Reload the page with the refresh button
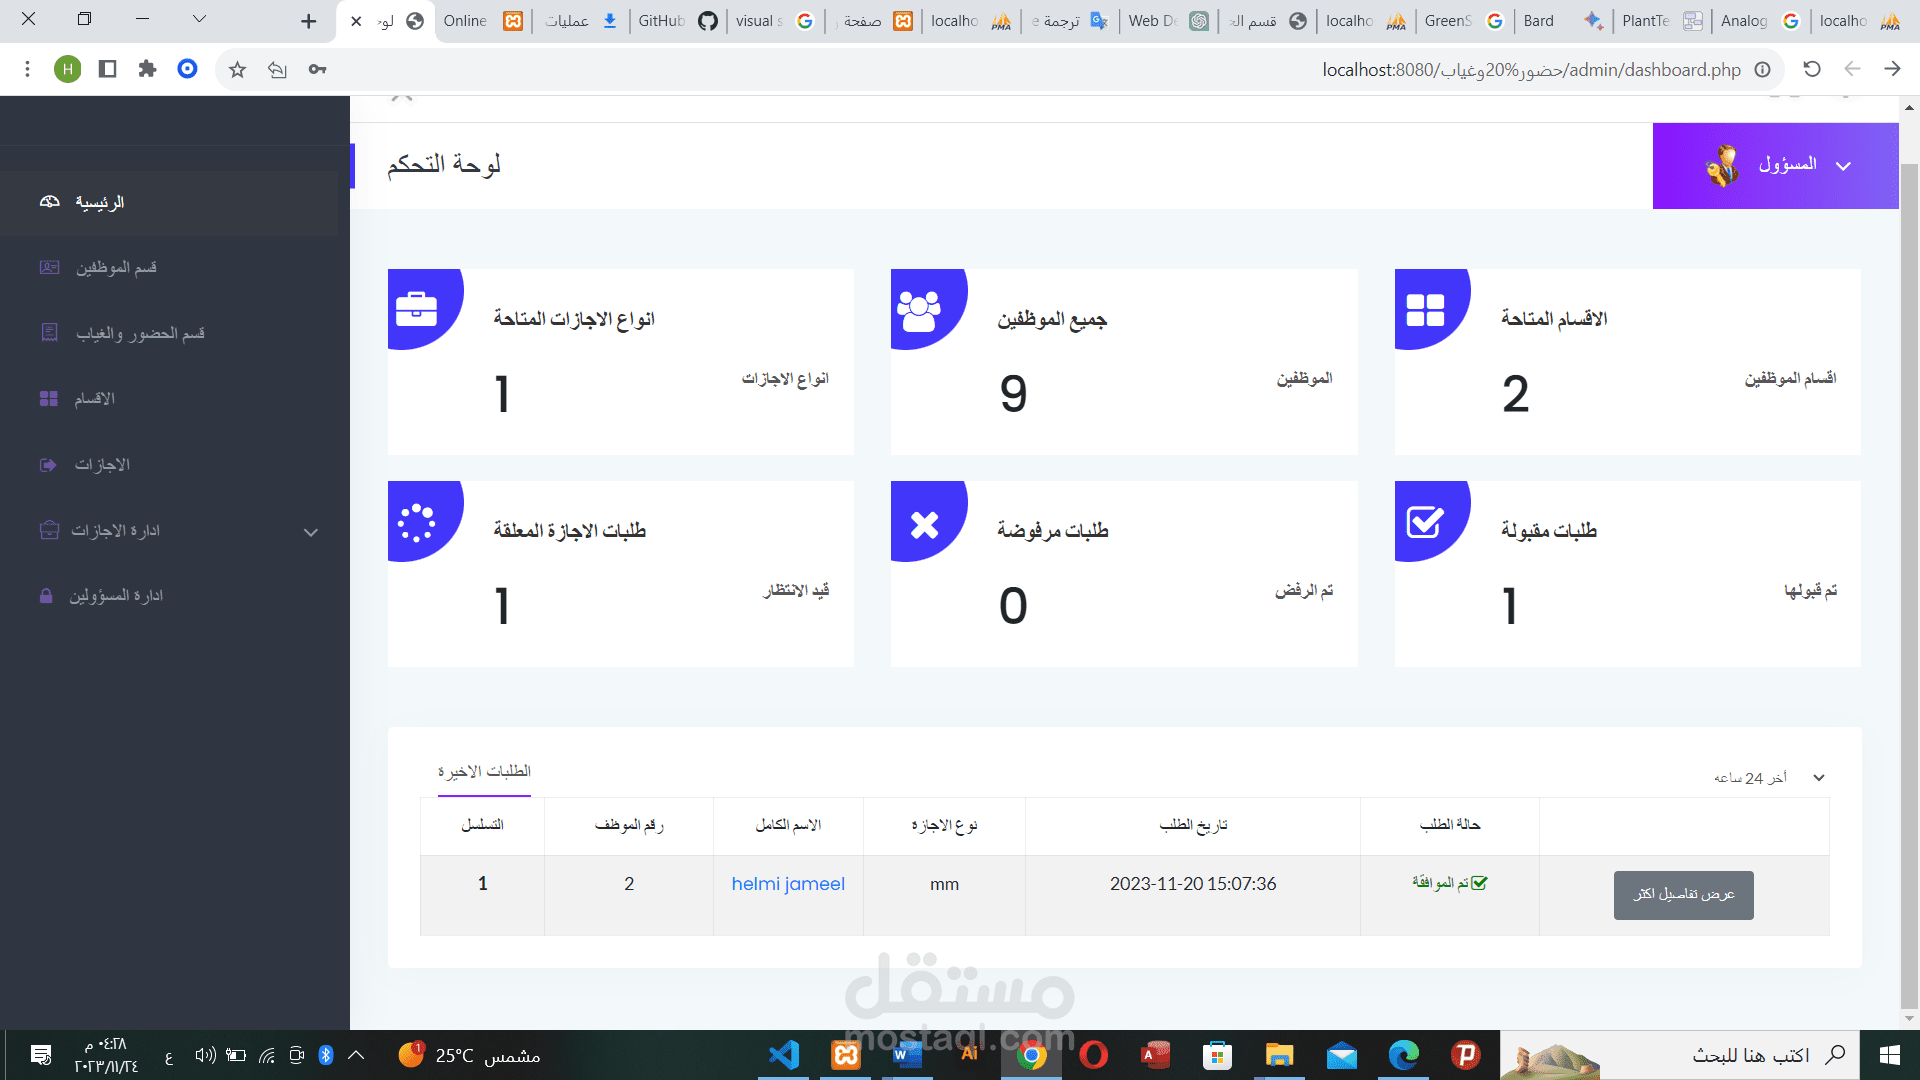The width and height of the screenshot is (1920, 1080). point(1812,69)
